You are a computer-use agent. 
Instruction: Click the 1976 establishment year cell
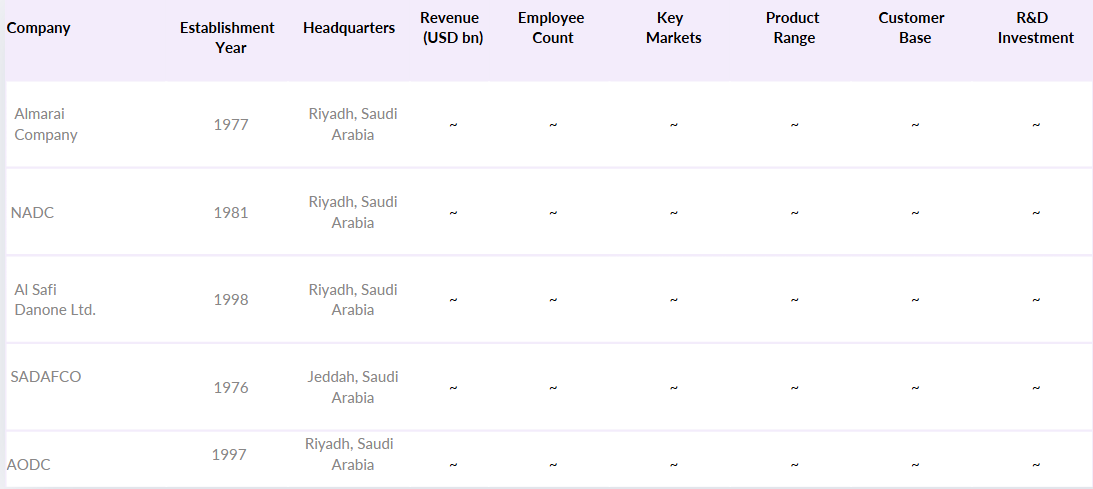(x=231, y=388)
